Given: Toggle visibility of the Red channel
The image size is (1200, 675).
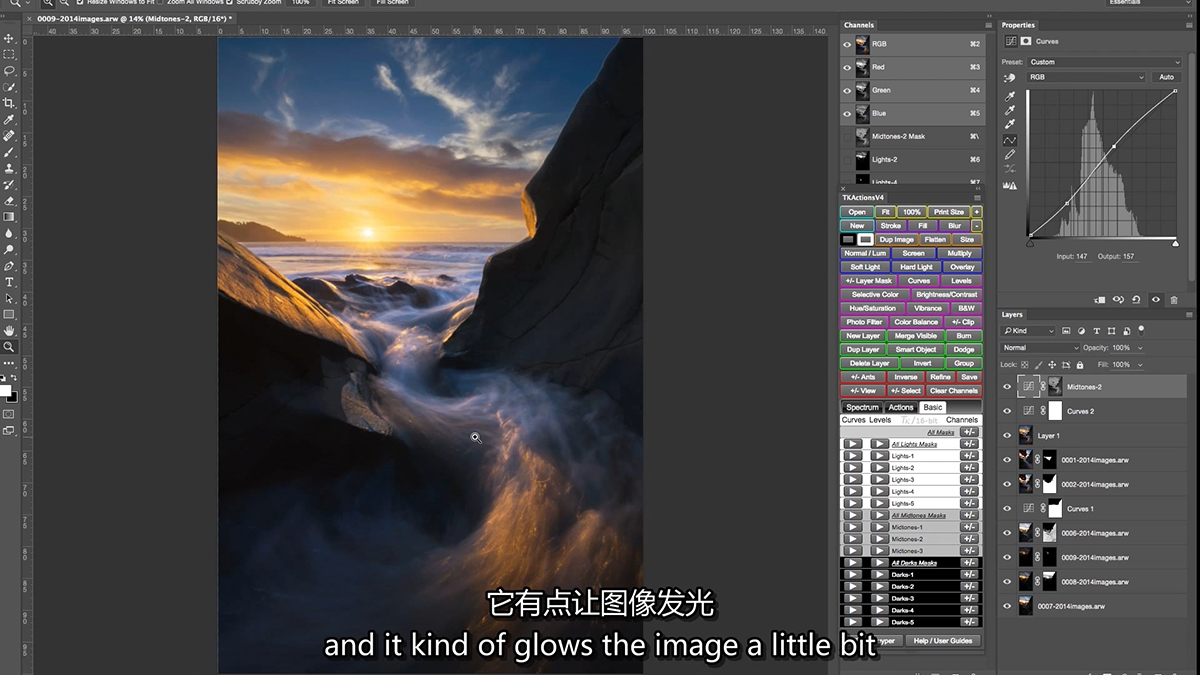Looking at the screenshot, I should coord(847,67).
